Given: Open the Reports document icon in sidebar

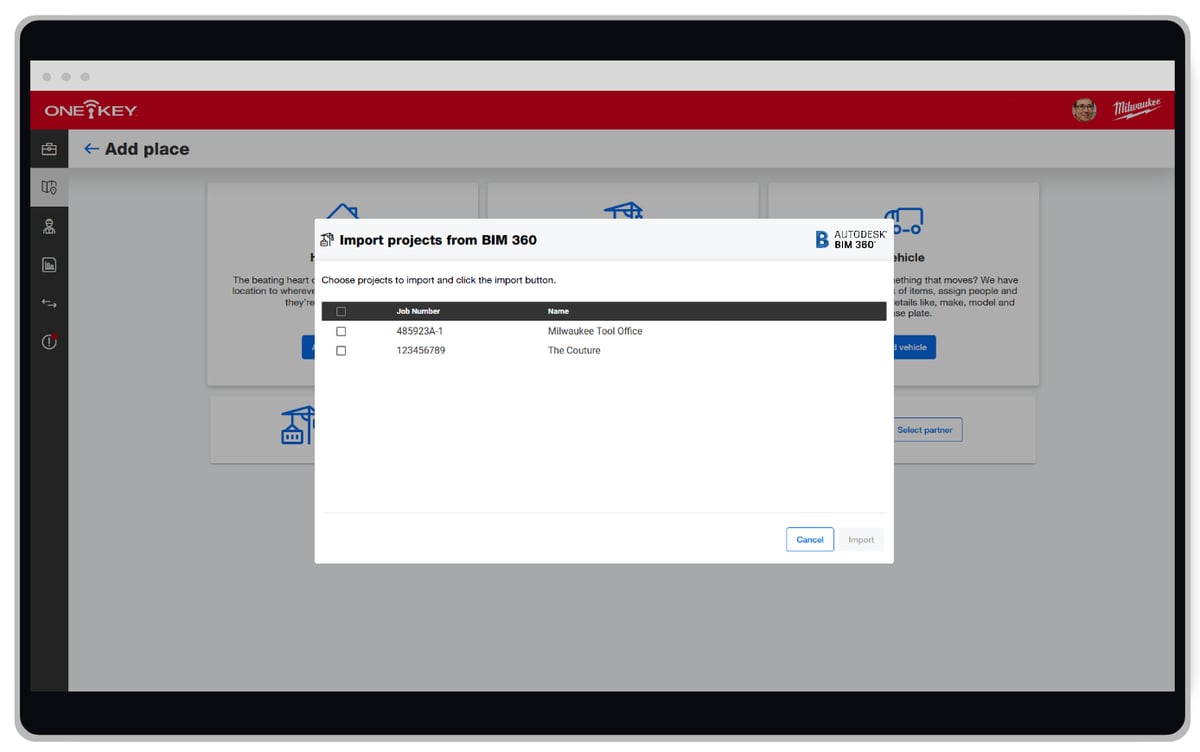Looking at the screenshot, I should 48,264.
